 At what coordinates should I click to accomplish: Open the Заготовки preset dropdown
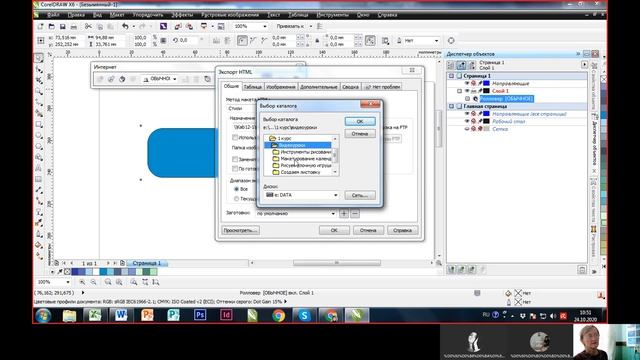(x=333, y=213)
